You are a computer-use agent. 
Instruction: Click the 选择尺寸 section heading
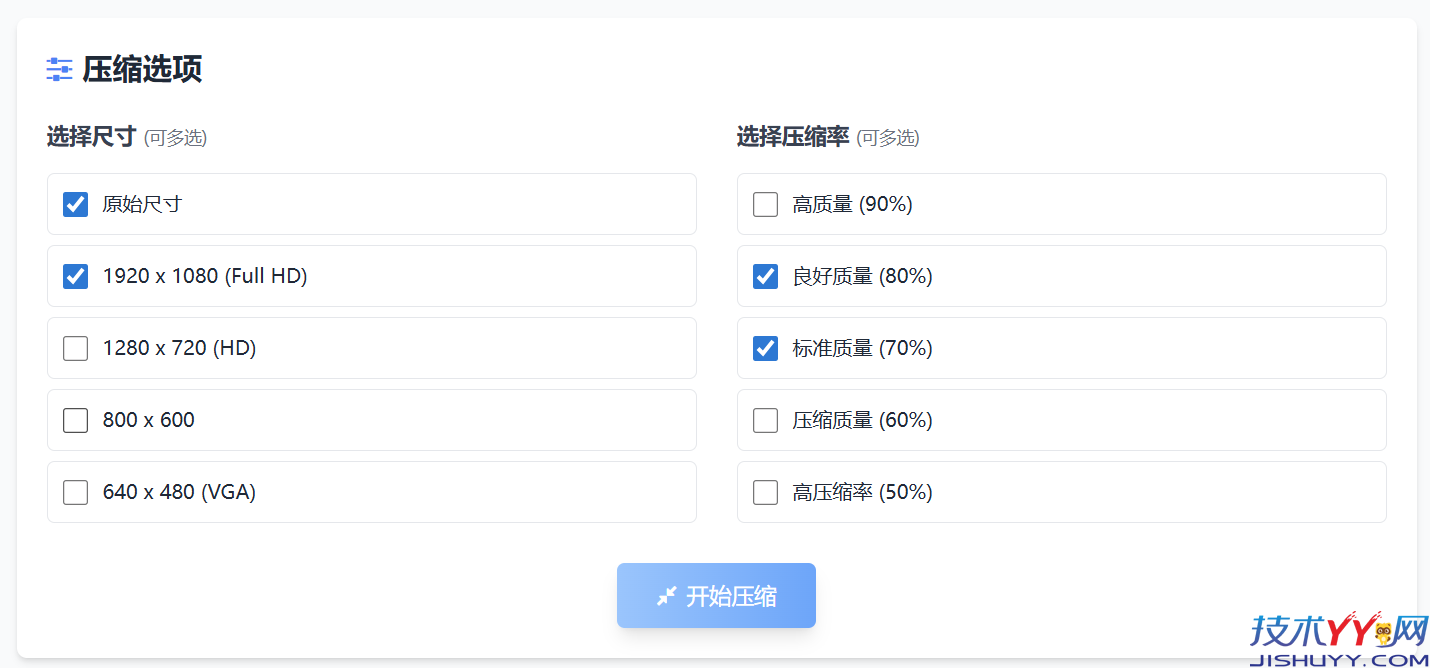(x=91, y=137)
